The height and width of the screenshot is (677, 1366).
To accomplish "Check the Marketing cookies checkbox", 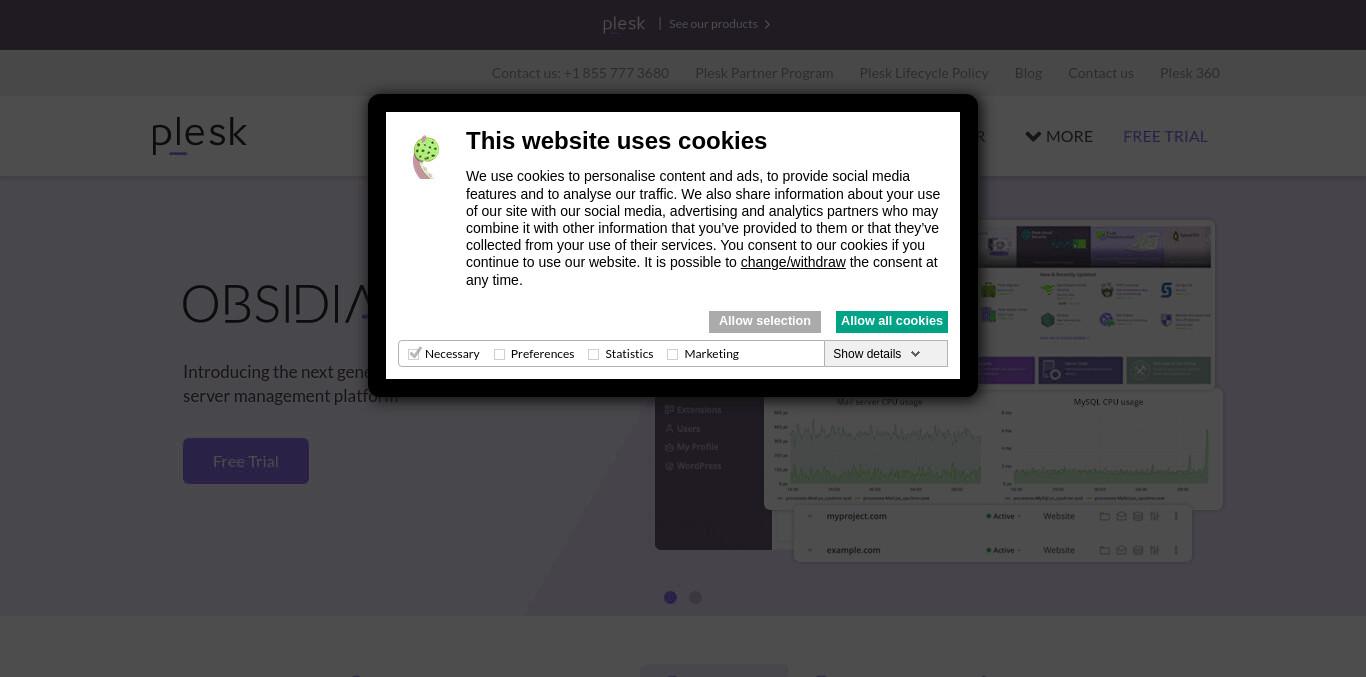I will [x=672, y=354].
